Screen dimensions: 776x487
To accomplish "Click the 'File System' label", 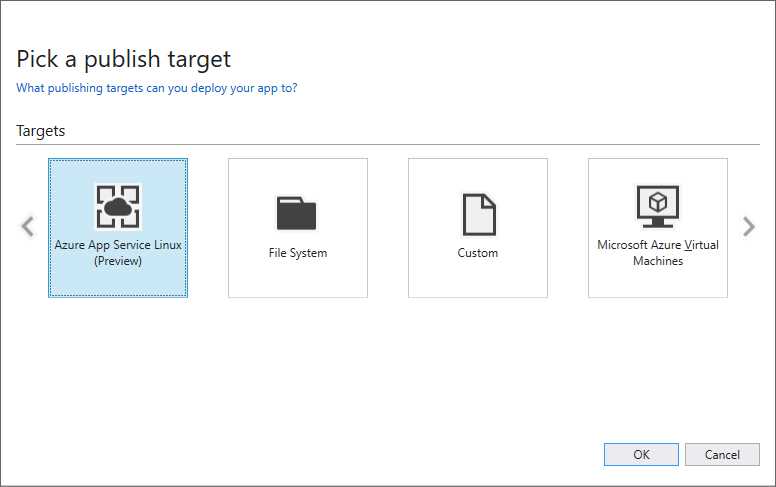I will click(298, 253).
